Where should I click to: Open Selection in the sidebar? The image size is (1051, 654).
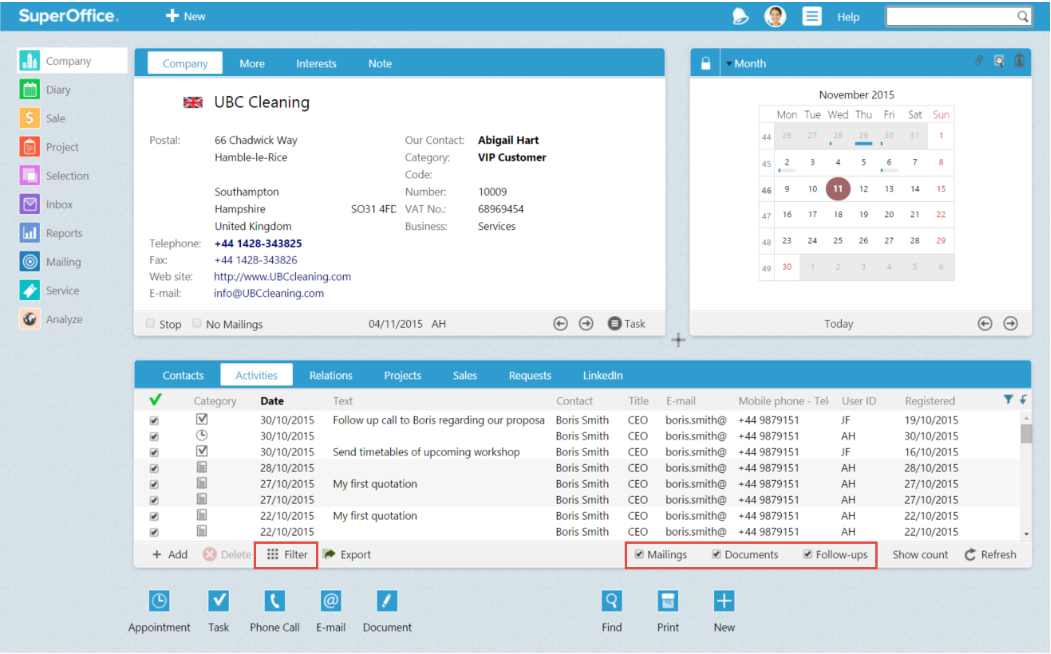[54, 176]
